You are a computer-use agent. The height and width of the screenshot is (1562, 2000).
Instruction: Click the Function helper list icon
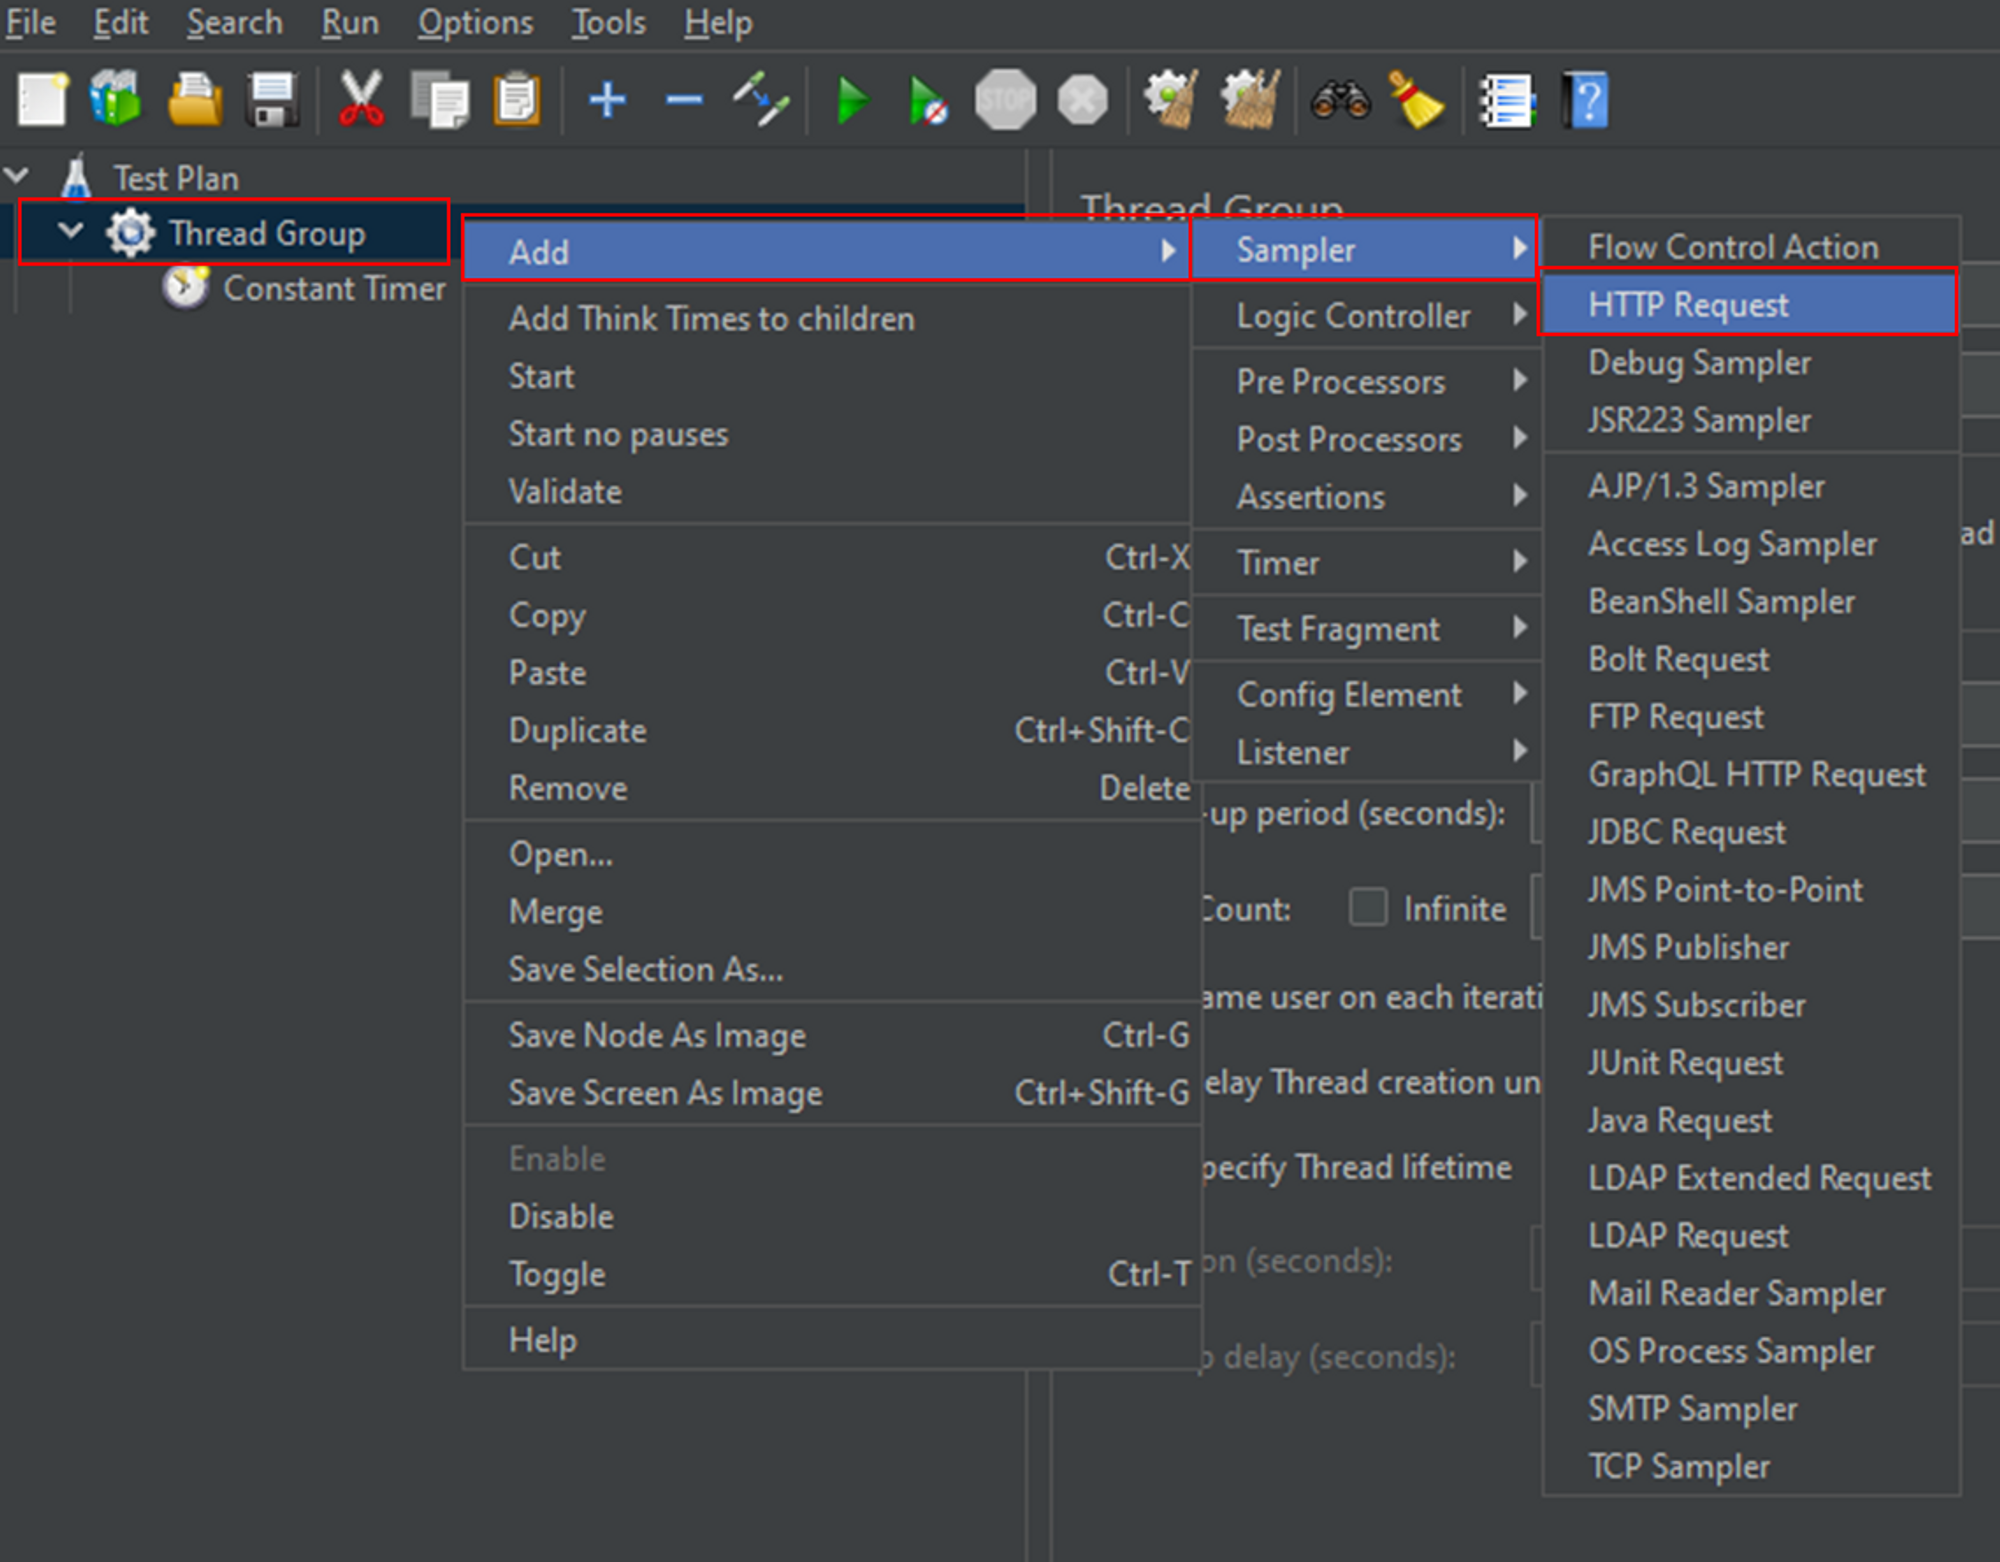(1507, 100)
